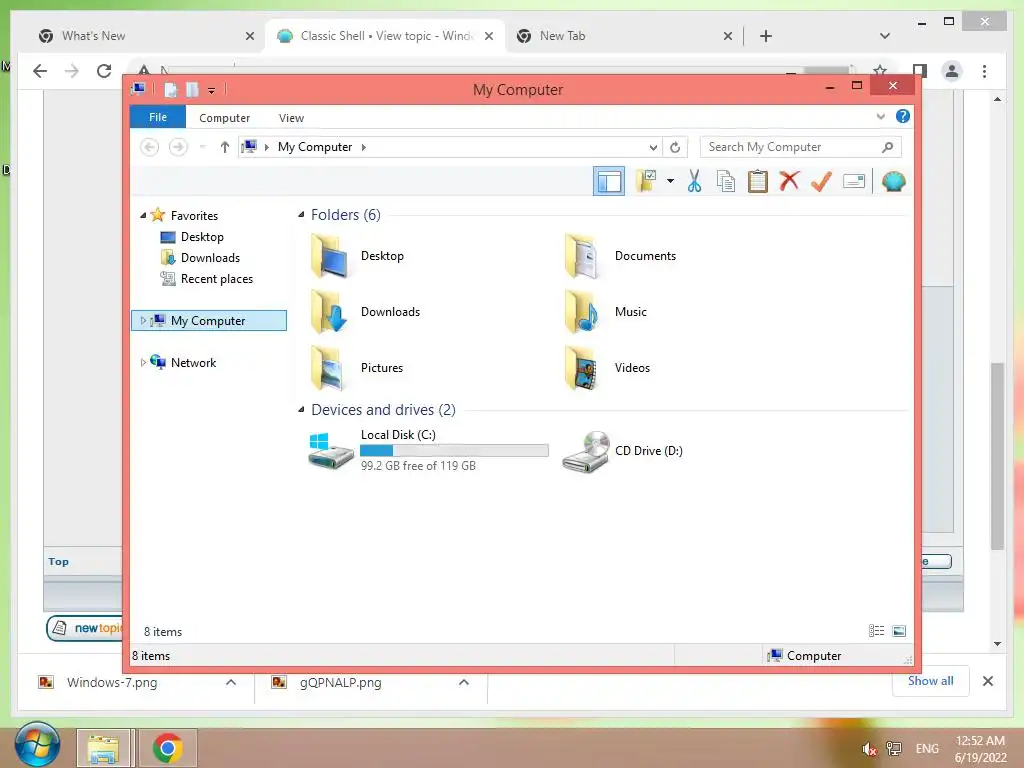Click the Cut scissors toolbar icon
Viewport: 1024px width, 768px height.
[x=694, y=181]
